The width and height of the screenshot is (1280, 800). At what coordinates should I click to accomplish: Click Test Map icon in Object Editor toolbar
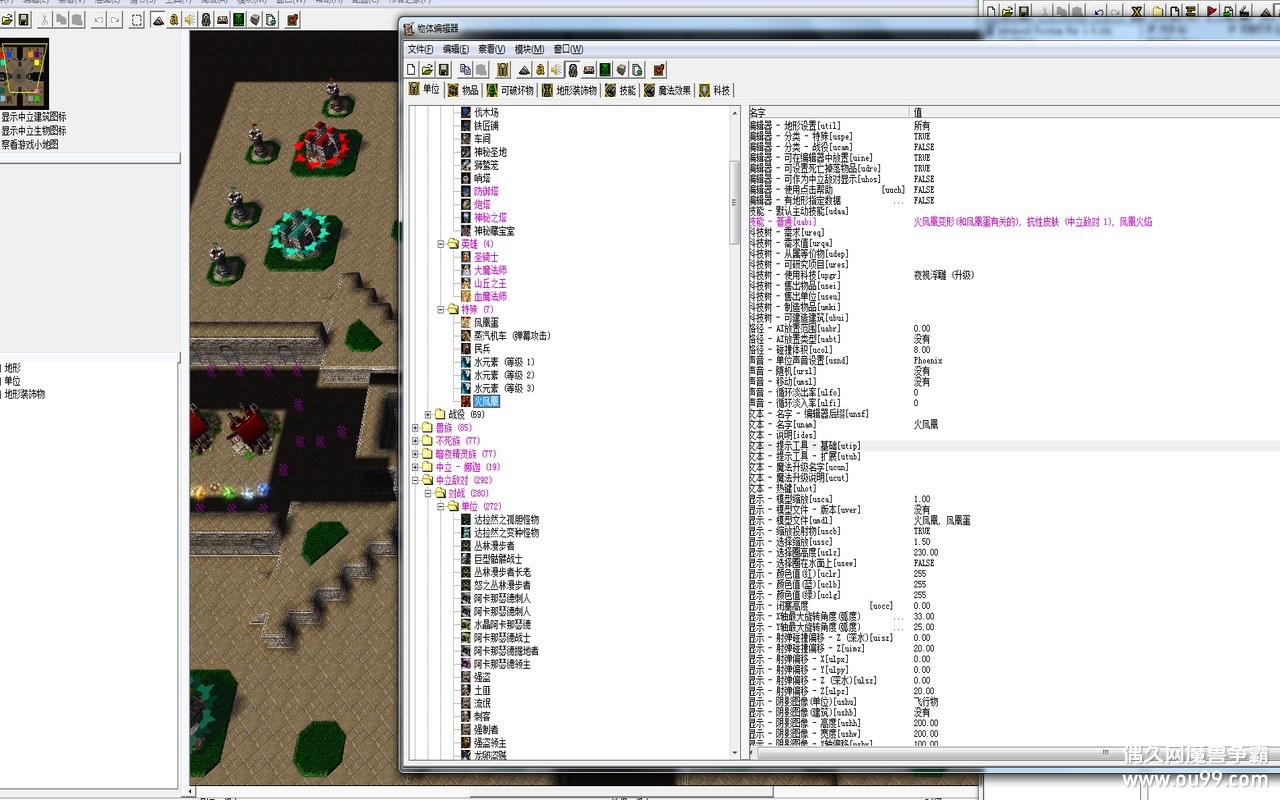click(659, 70)
